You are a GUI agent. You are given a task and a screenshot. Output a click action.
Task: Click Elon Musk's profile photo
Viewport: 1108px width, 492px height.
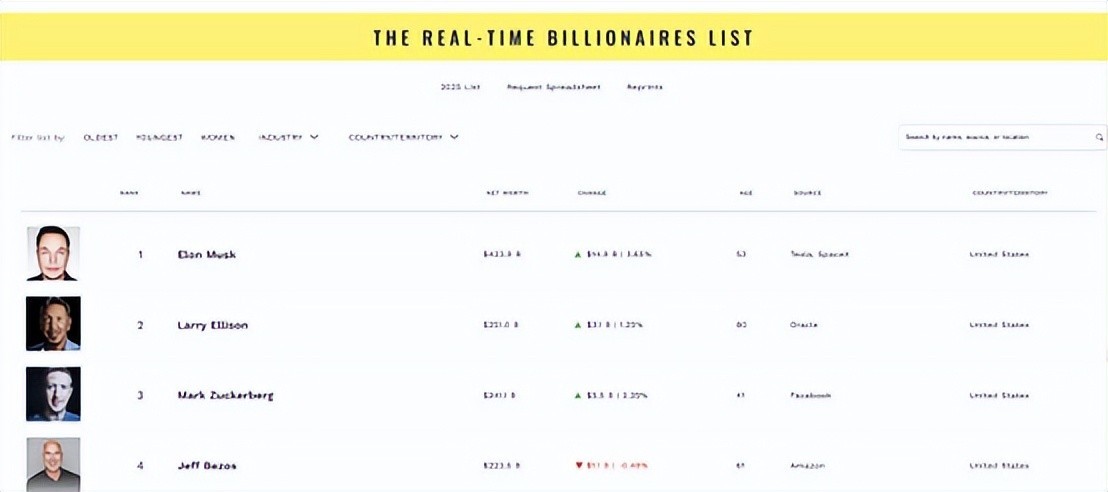tap(53, 253)
